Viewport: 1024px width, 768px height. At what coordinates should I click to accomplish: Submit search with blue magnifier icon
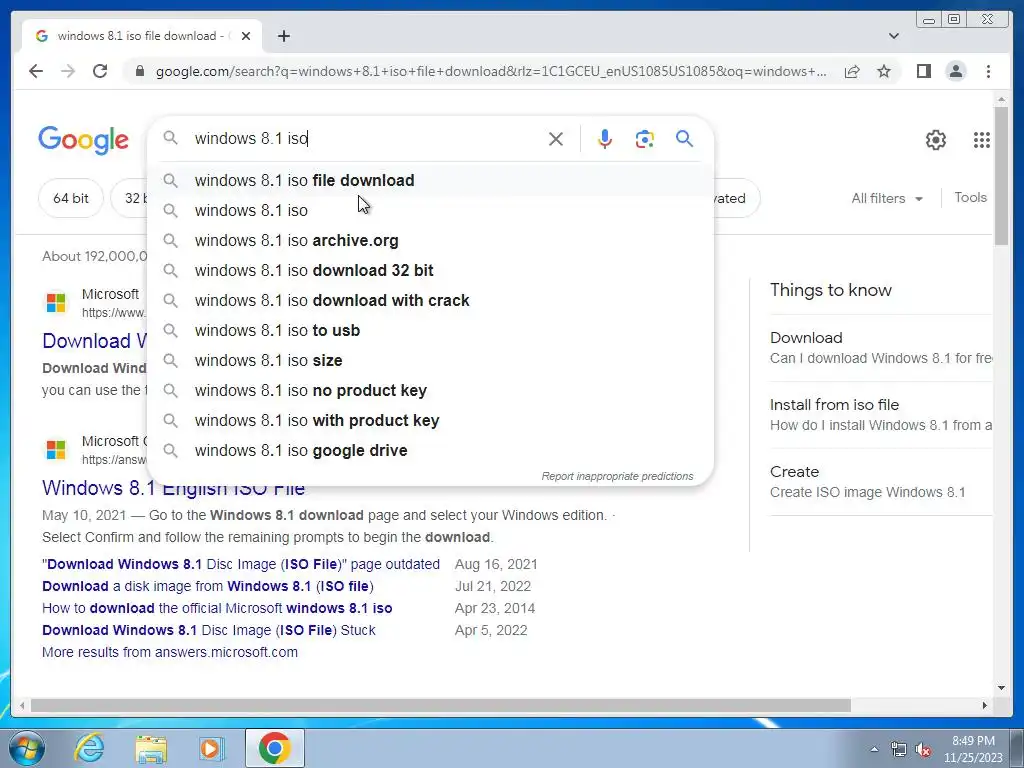click(684, 138)
